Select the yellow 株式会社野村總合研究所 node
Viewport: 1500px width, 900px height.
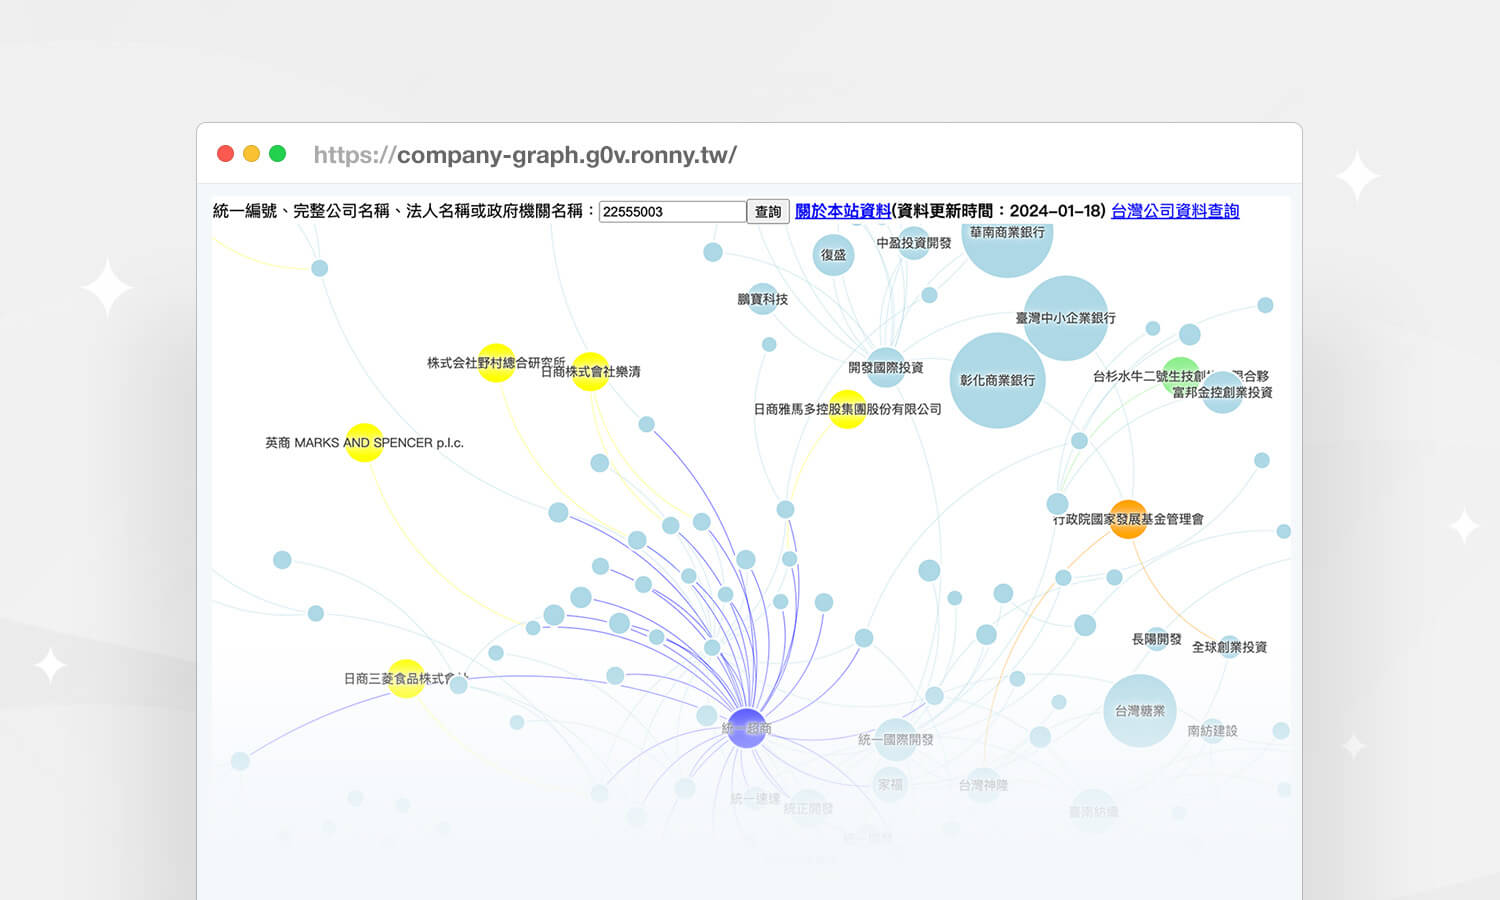496,362
